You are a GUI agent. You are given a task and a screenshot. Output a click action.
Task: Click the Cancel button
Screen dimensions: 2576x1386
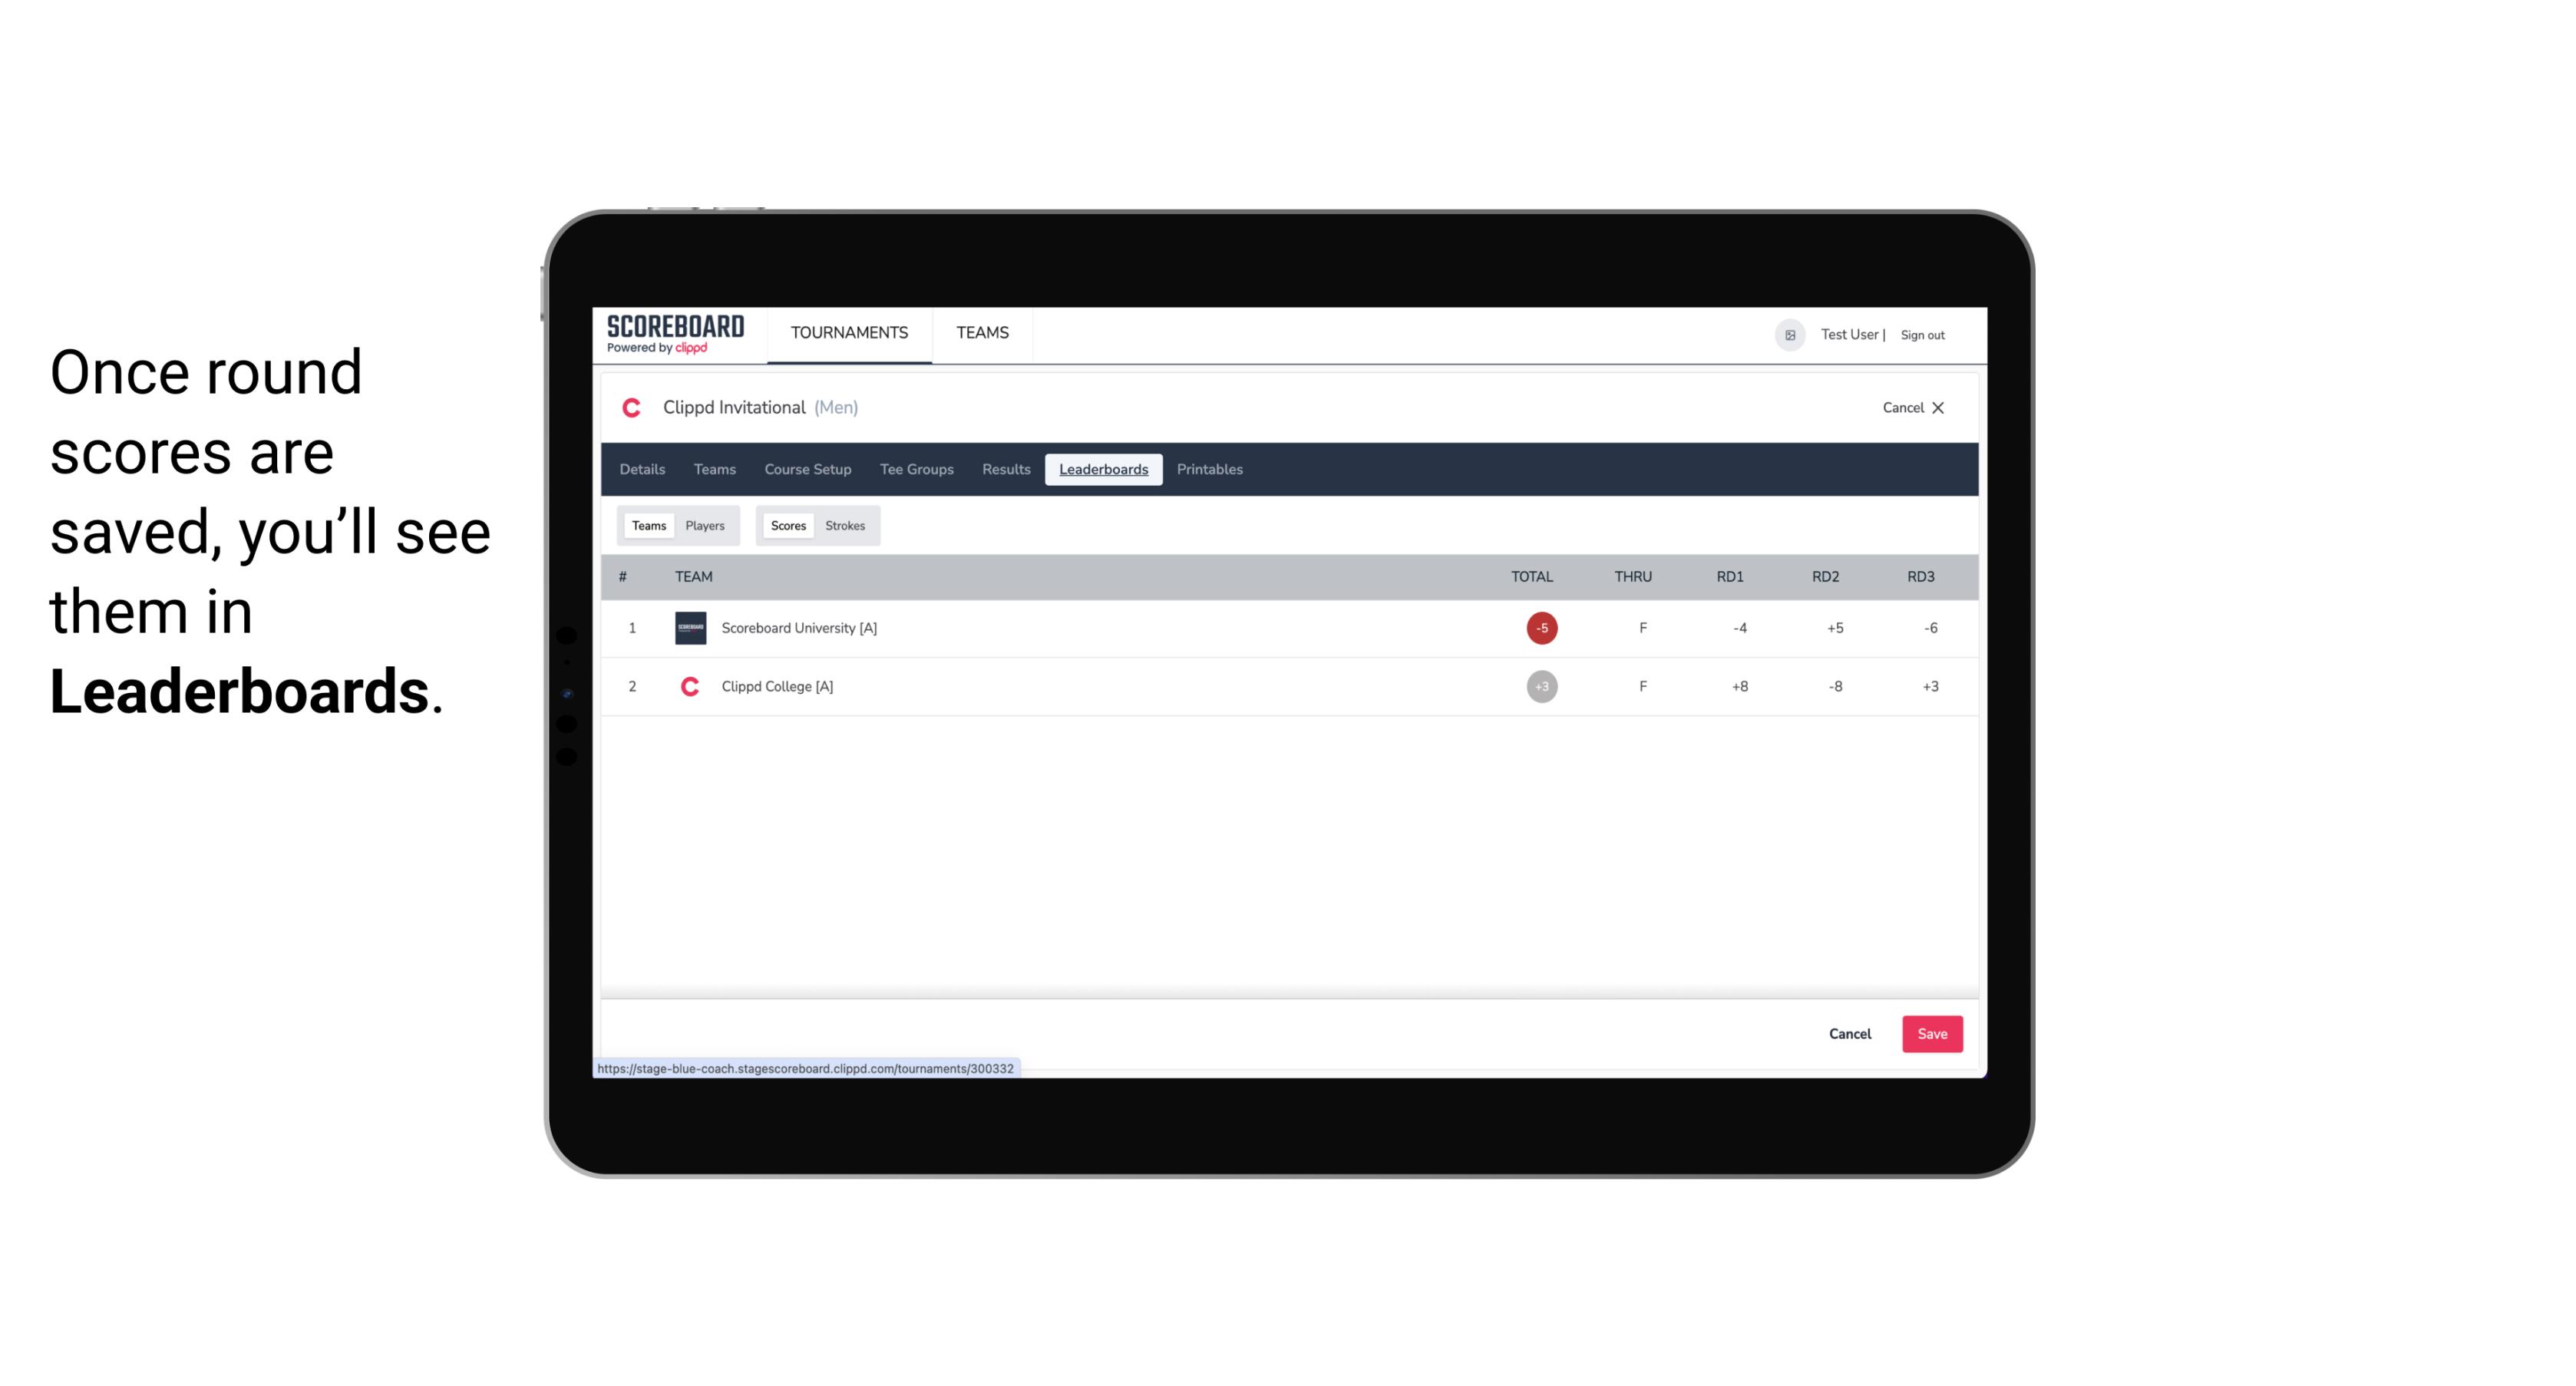click(x=1849, y=1033)
